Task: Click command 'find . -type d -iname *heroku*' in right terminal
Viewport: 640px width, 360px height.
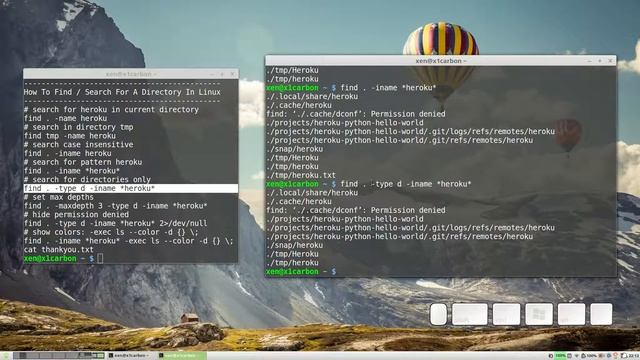Action: point(406,184)
